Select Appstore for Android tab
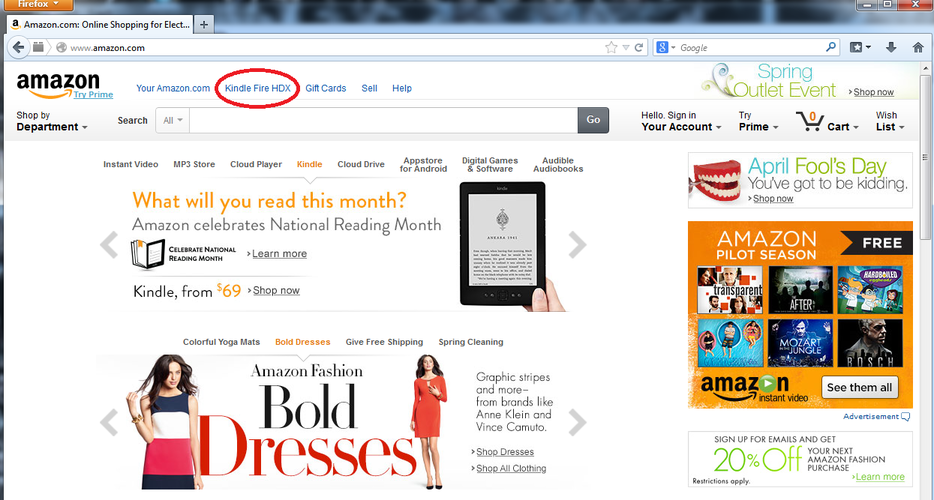Image resolution: width=934 pixels, height=500 pixels. click(x=423, y=165)
